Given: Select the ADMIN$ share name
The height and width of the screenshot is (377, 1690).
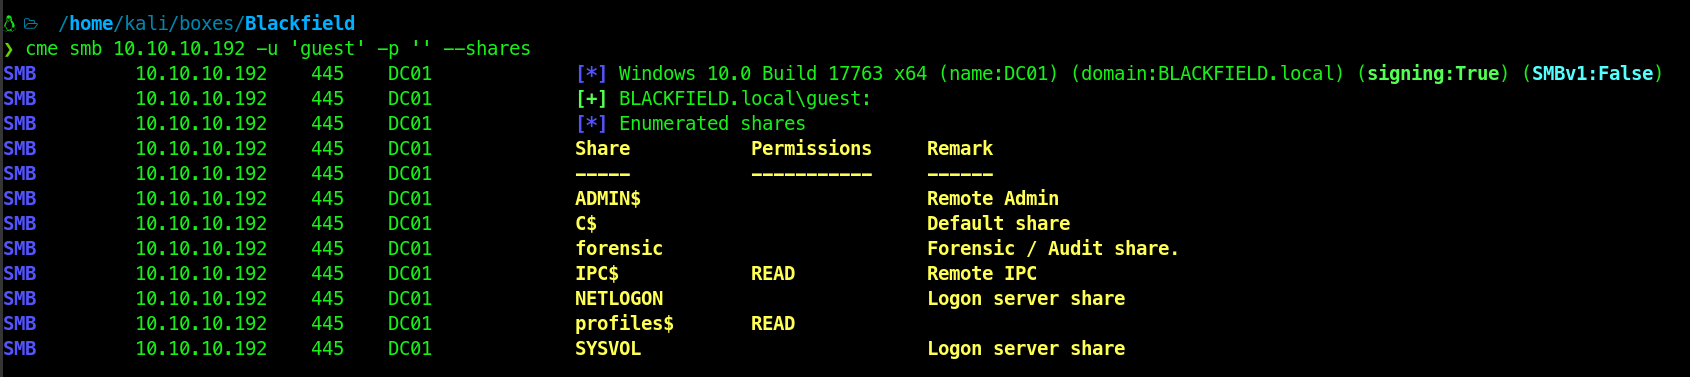Looking at the screenshot, I should (x=608, y=198).
